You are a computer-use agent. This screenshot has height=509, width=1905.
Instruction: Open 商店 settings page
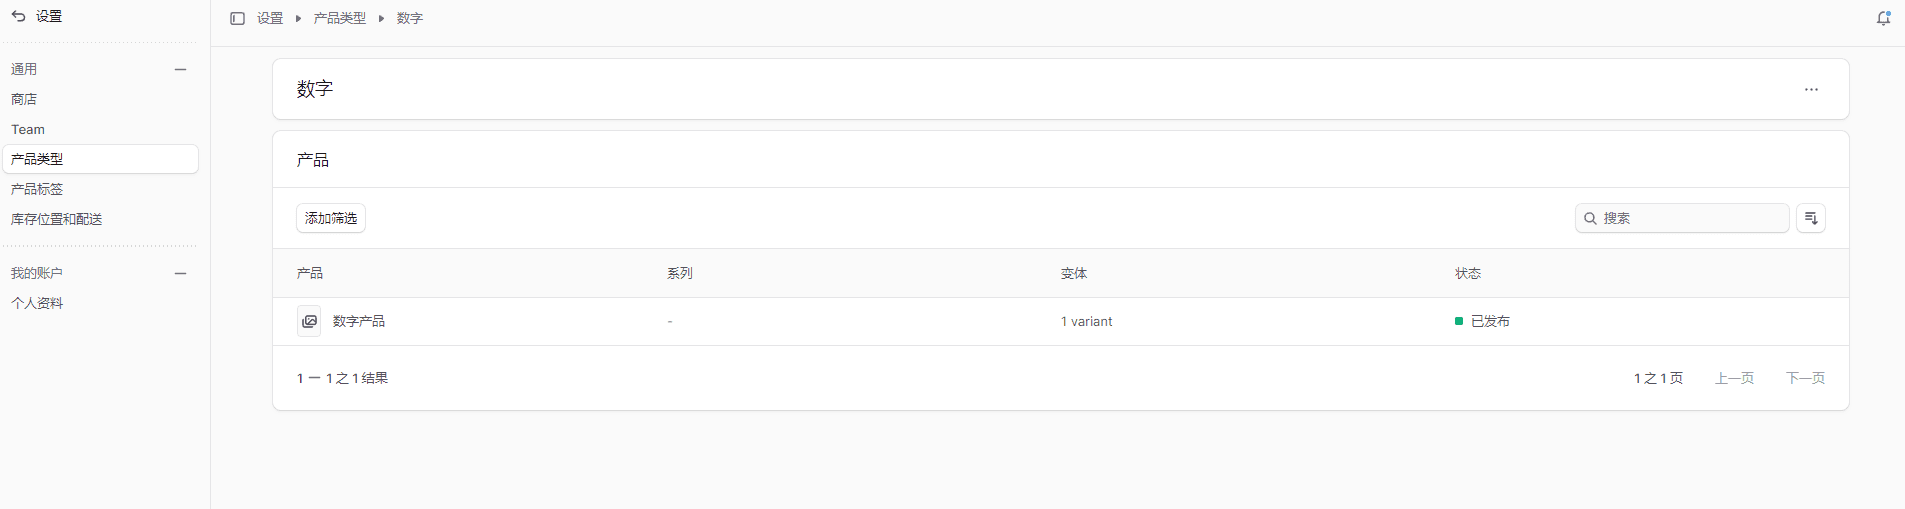pyautogui.click(x=24, y=99)
